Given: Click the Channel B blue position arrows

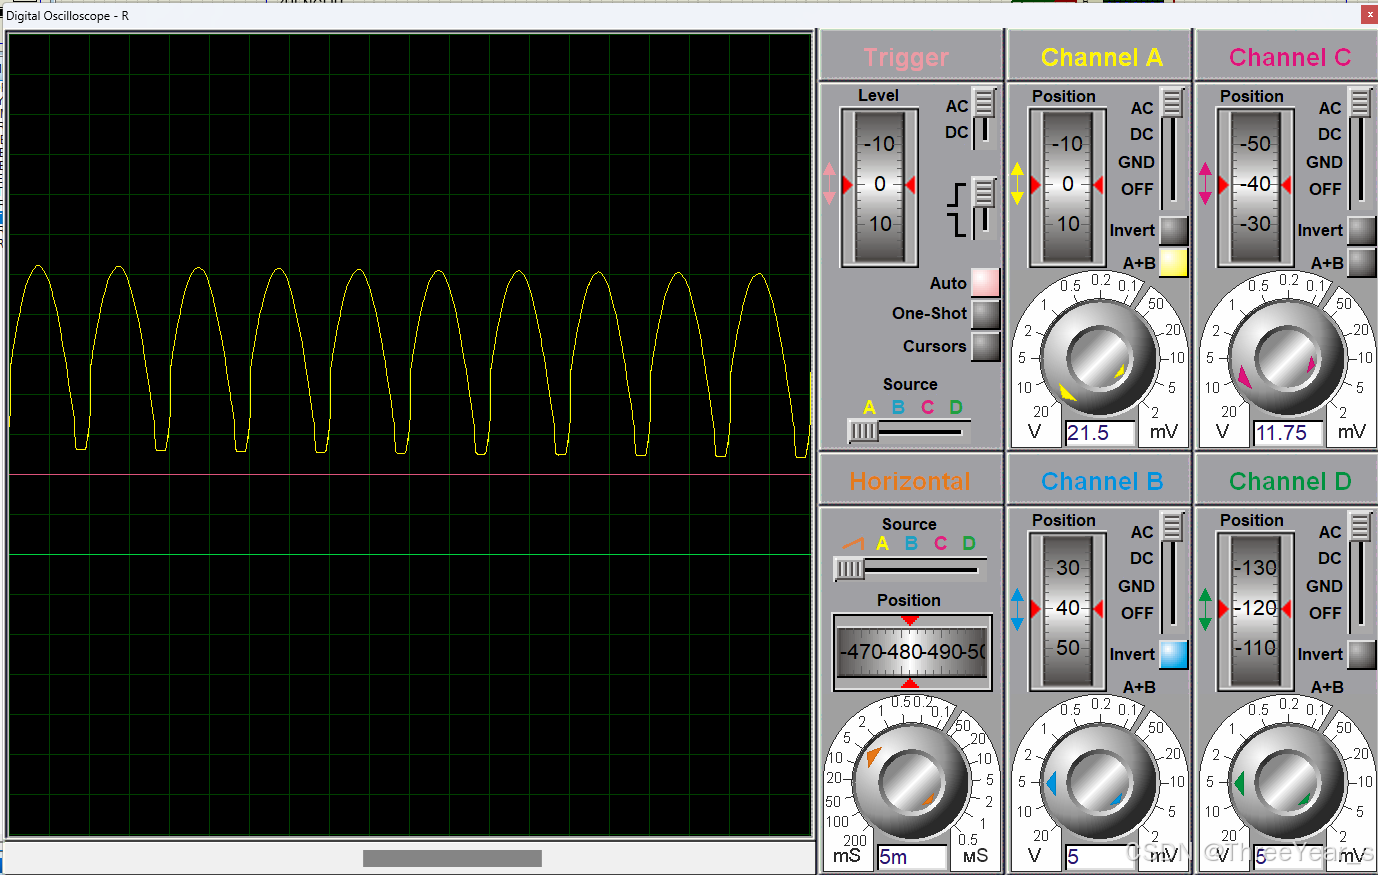Looking at the screenshot, I should point(1017,608).
